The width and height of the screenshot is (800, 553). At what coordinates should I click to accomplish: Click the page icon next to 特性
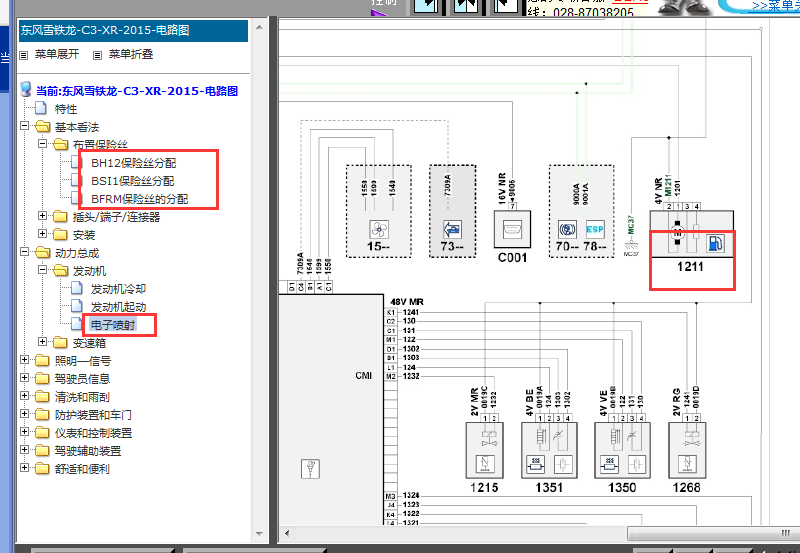click(x=41, y=108)
